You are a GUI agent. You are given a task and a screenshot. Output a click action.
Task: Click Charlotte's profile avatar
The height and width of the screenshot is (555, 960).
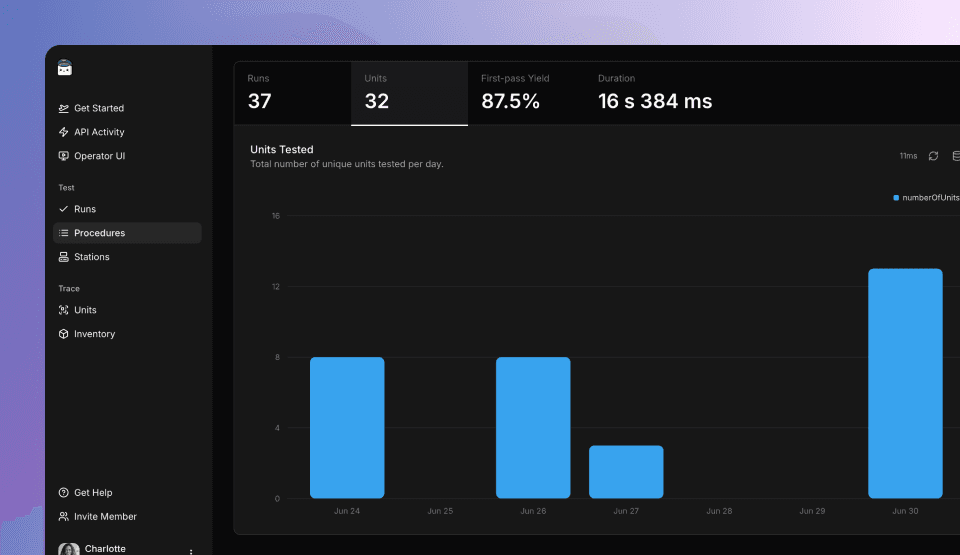(x=69, y=549)
